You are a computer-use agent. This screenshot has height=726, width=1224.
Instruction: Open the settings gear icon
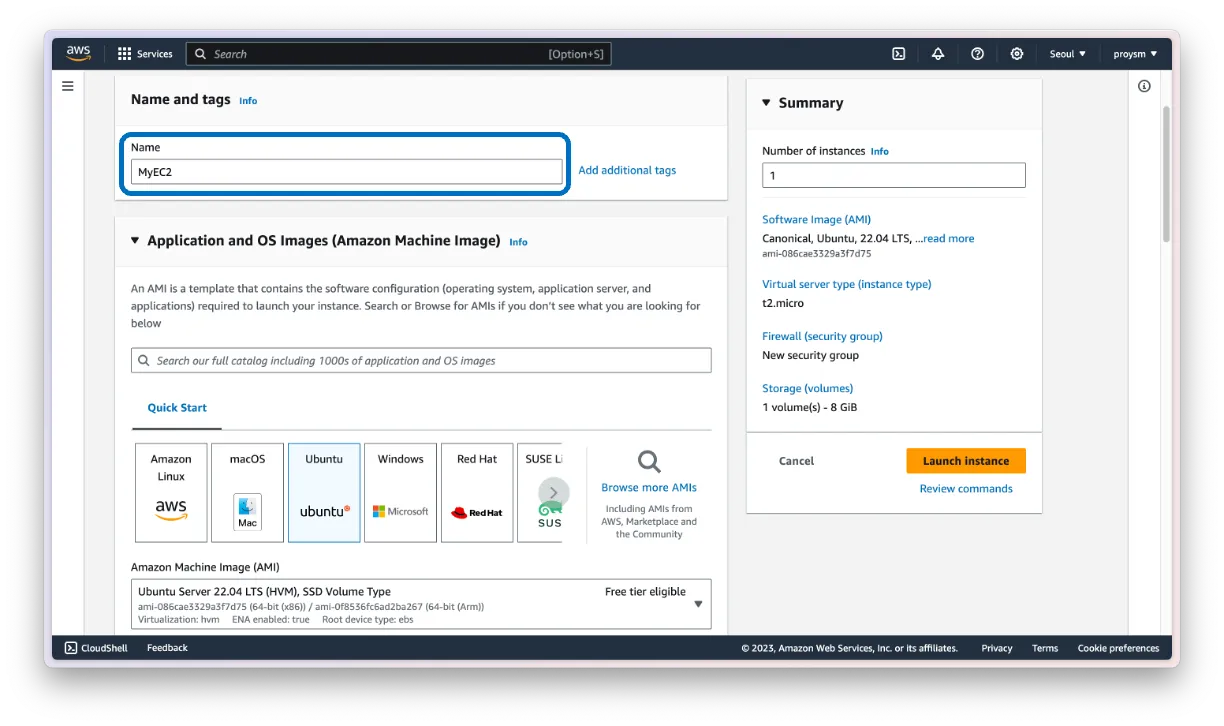tap(1016, 54)
